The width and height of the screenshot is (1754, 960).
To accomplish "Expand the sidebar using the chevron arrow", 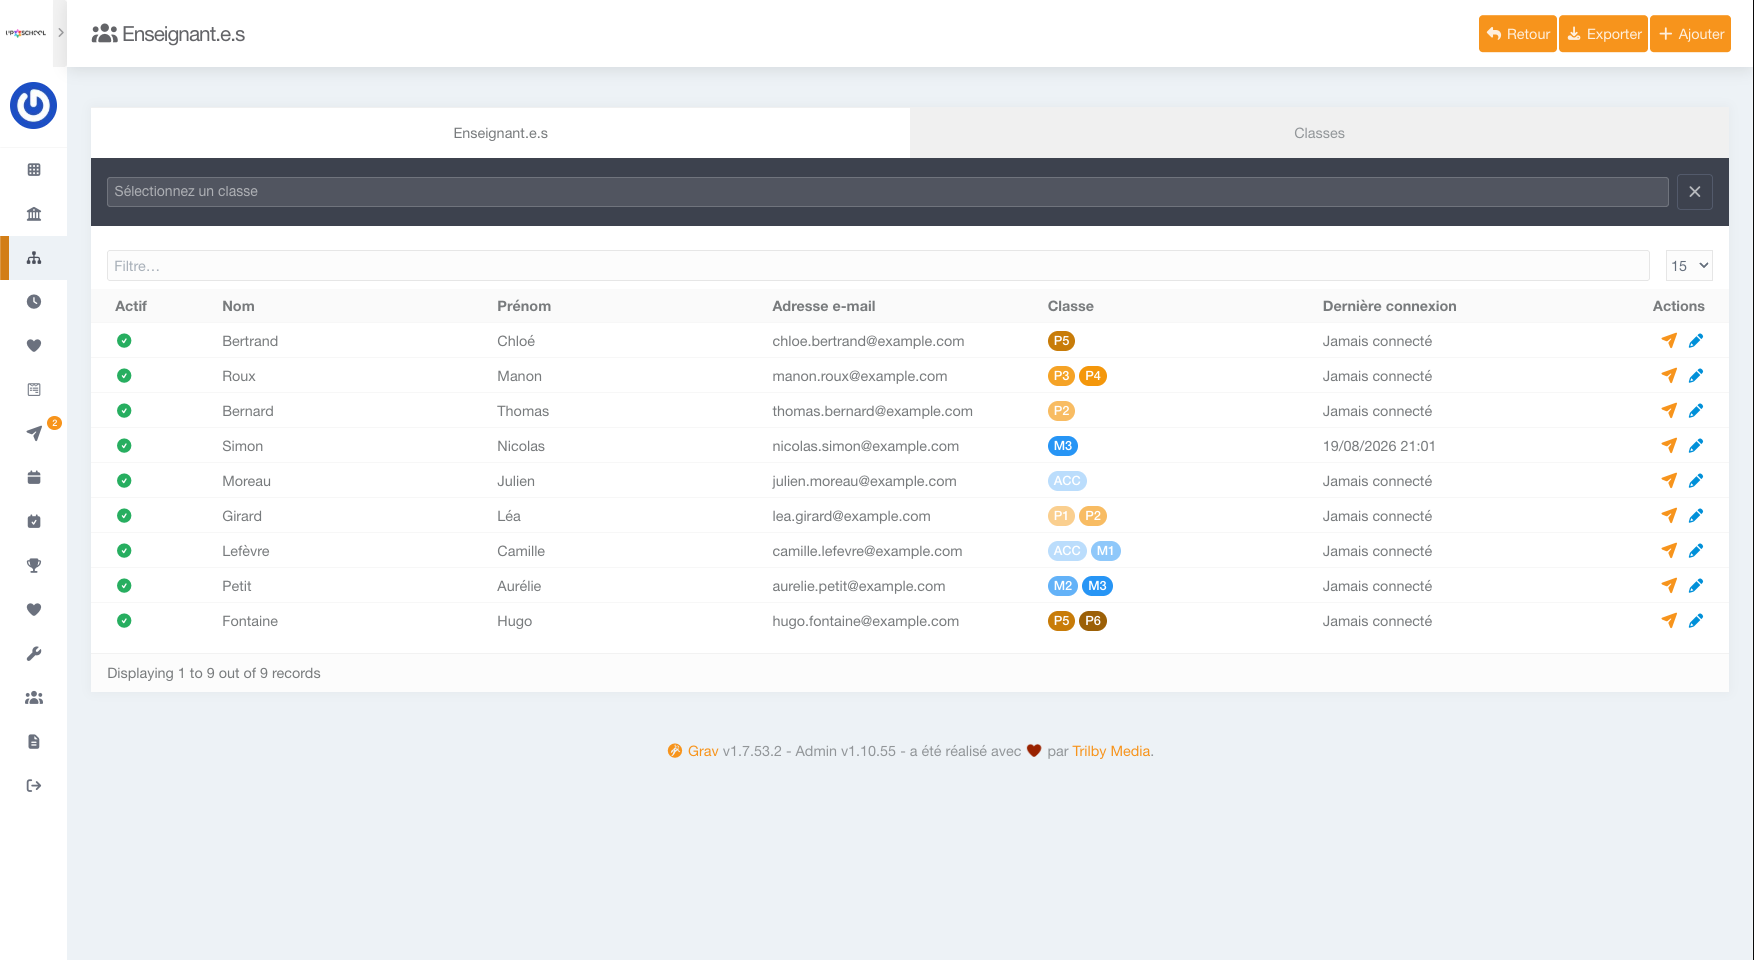I will pyautogui.click(x=61, y=33).
